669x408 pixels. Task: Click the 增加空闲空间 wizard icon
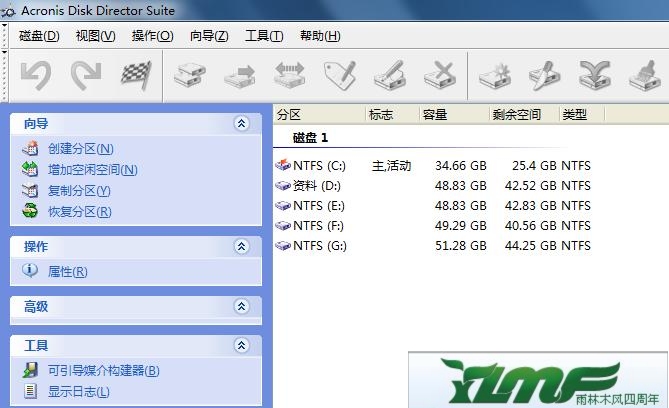pyautogui.click(x=30, y=169)
